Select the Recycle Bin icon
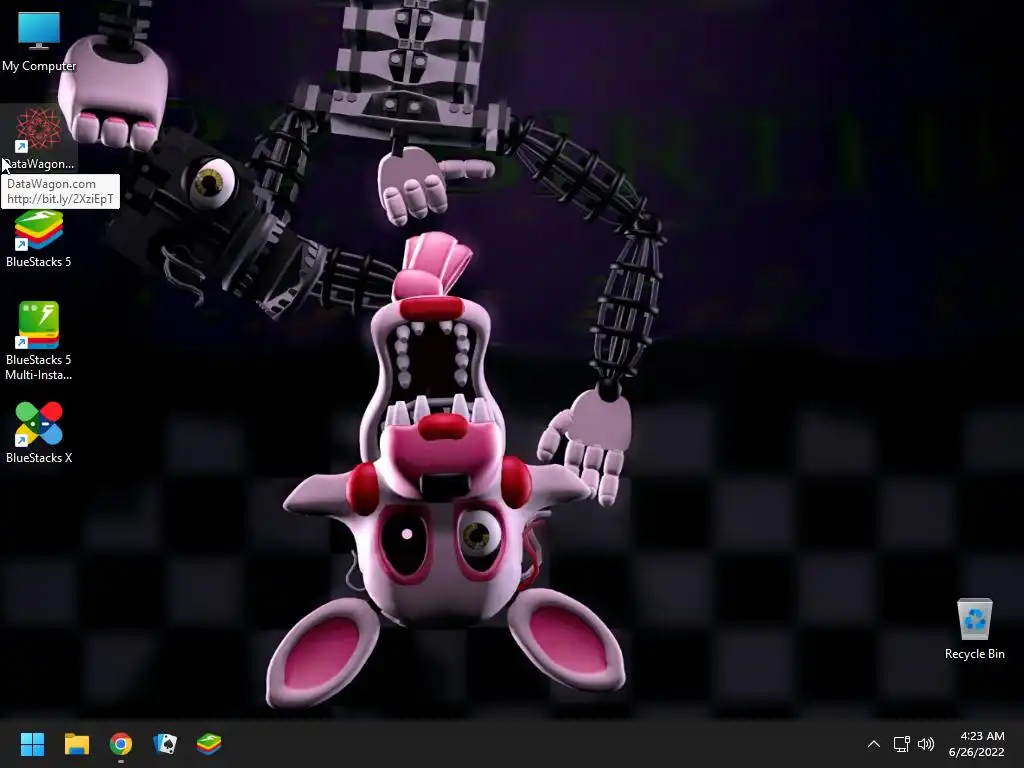Screen dimensions: 1024x768 (x=974, y=629)
